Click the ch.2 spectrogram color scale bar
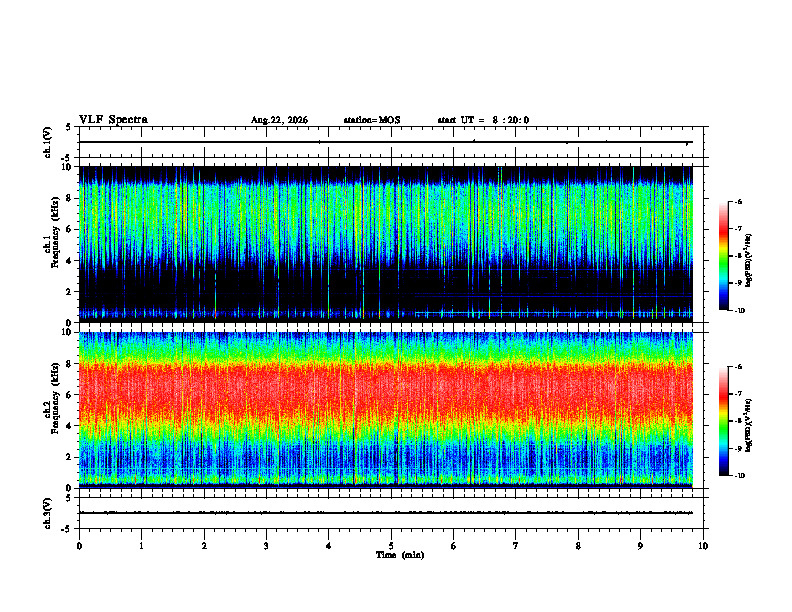Screen dimensions: 792x612 click(x=723, y=421)
